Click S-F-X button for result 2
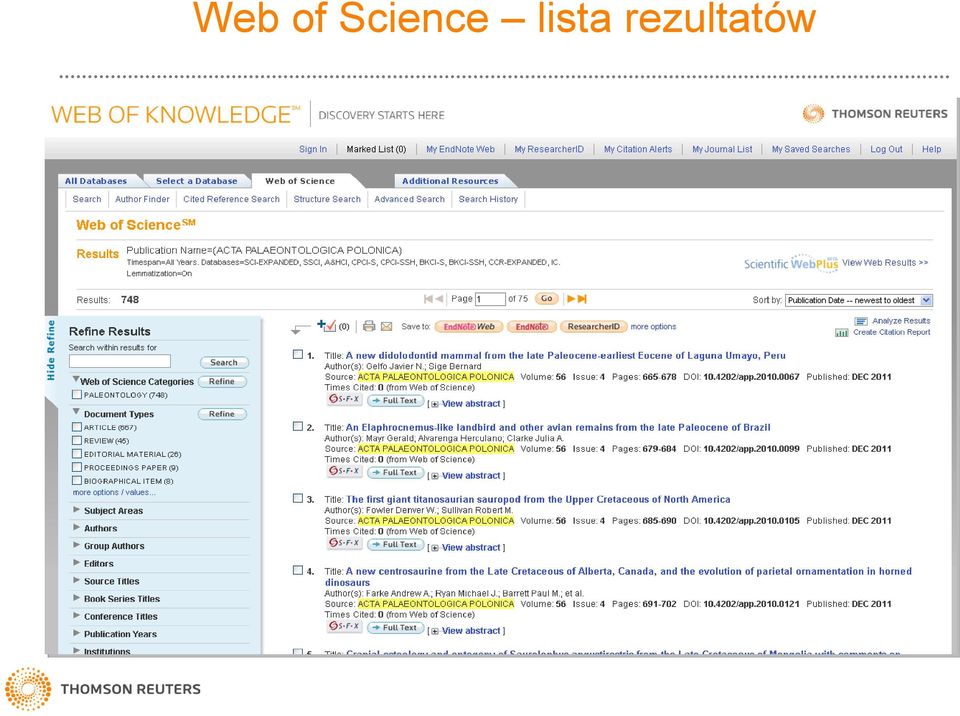Image resolution: width=960 pixels, height=716 pixels. [345, 471]
